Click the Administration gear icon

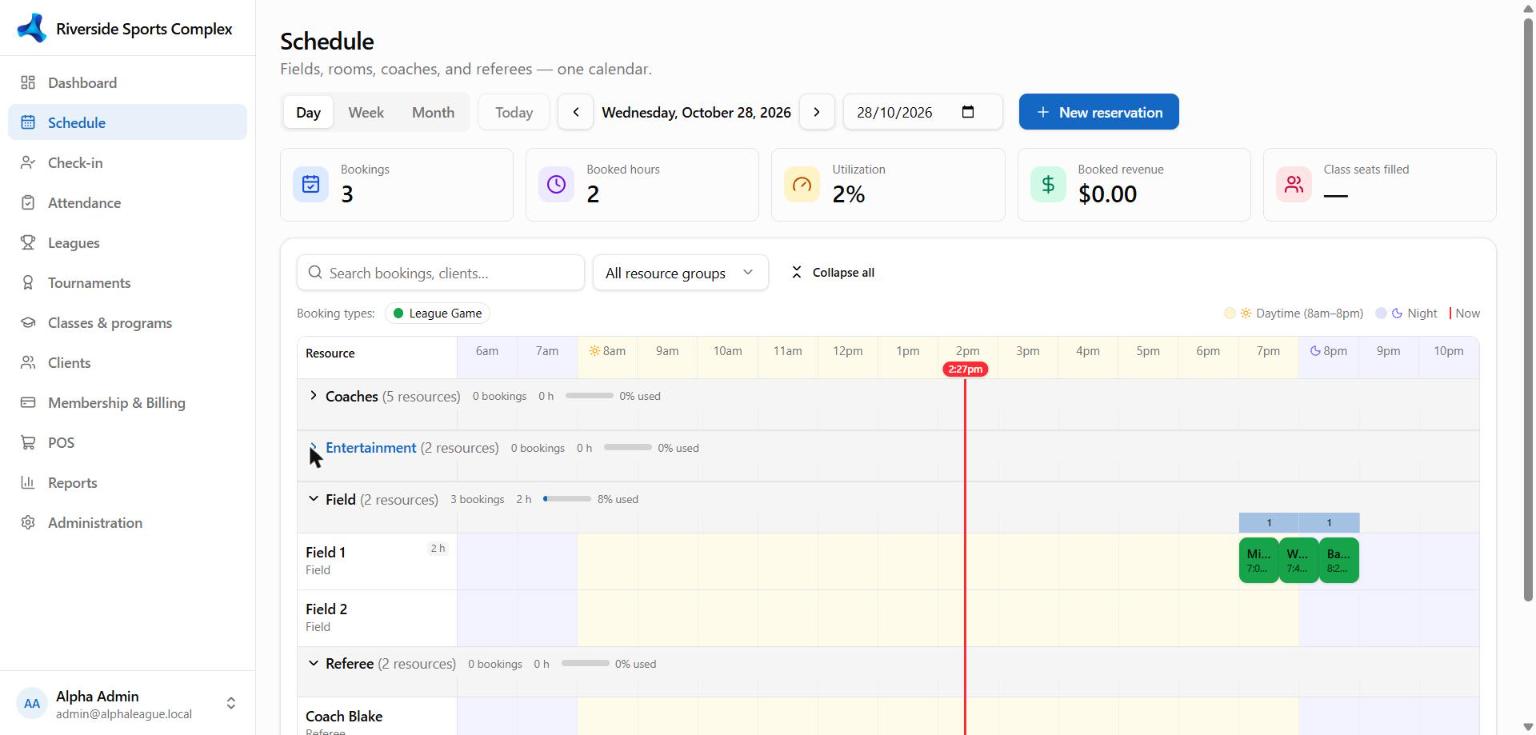coord(28,523)
